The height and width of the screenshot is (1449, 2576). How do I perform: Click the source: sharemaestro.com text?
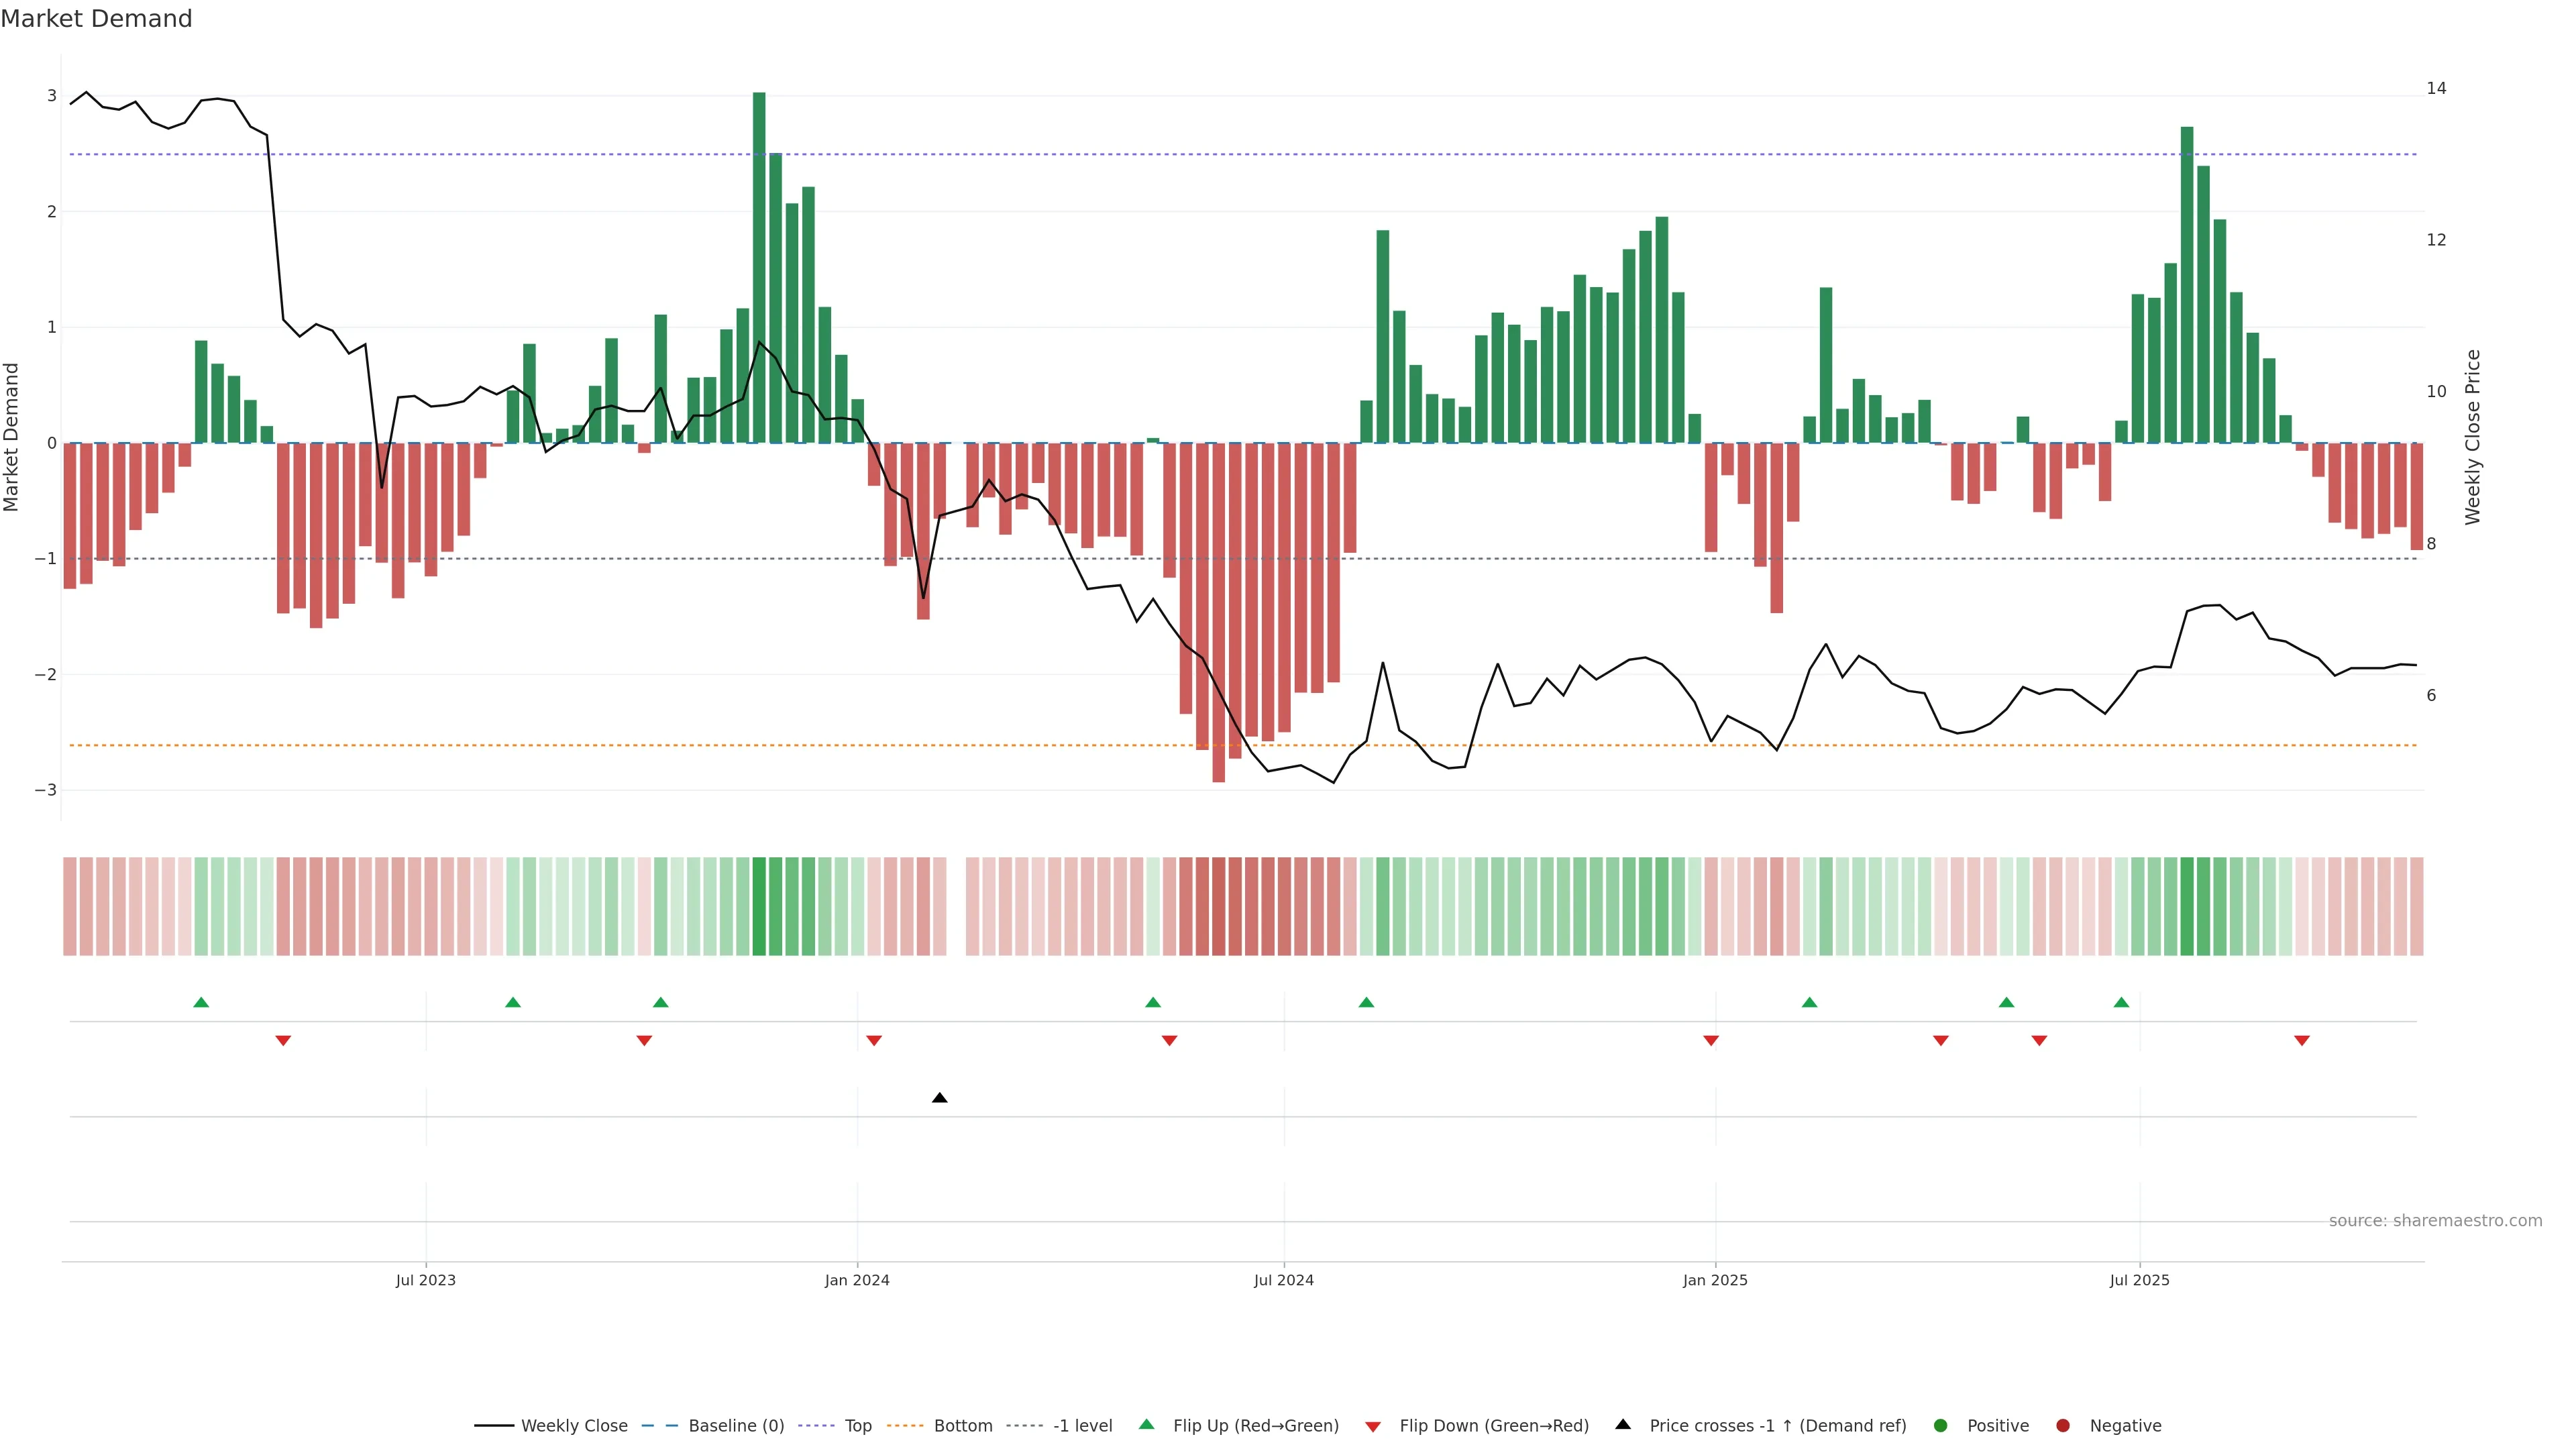pyautogui.click(x=2435, y=1220)
